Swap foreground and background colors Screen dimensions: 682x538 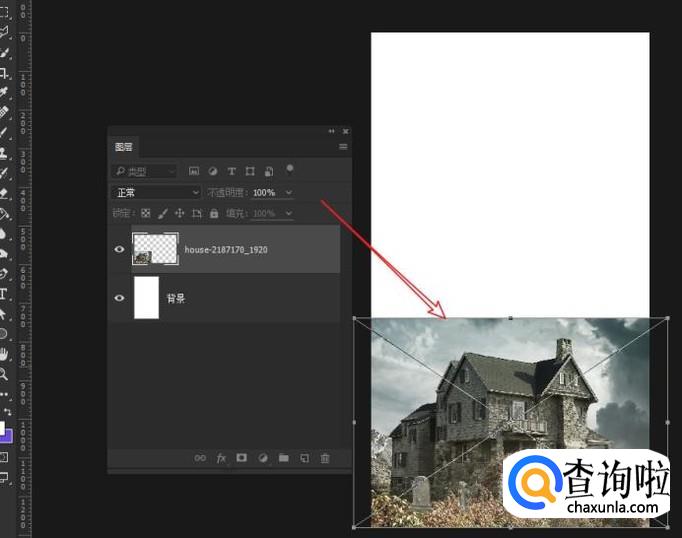[x=7, y=411]
